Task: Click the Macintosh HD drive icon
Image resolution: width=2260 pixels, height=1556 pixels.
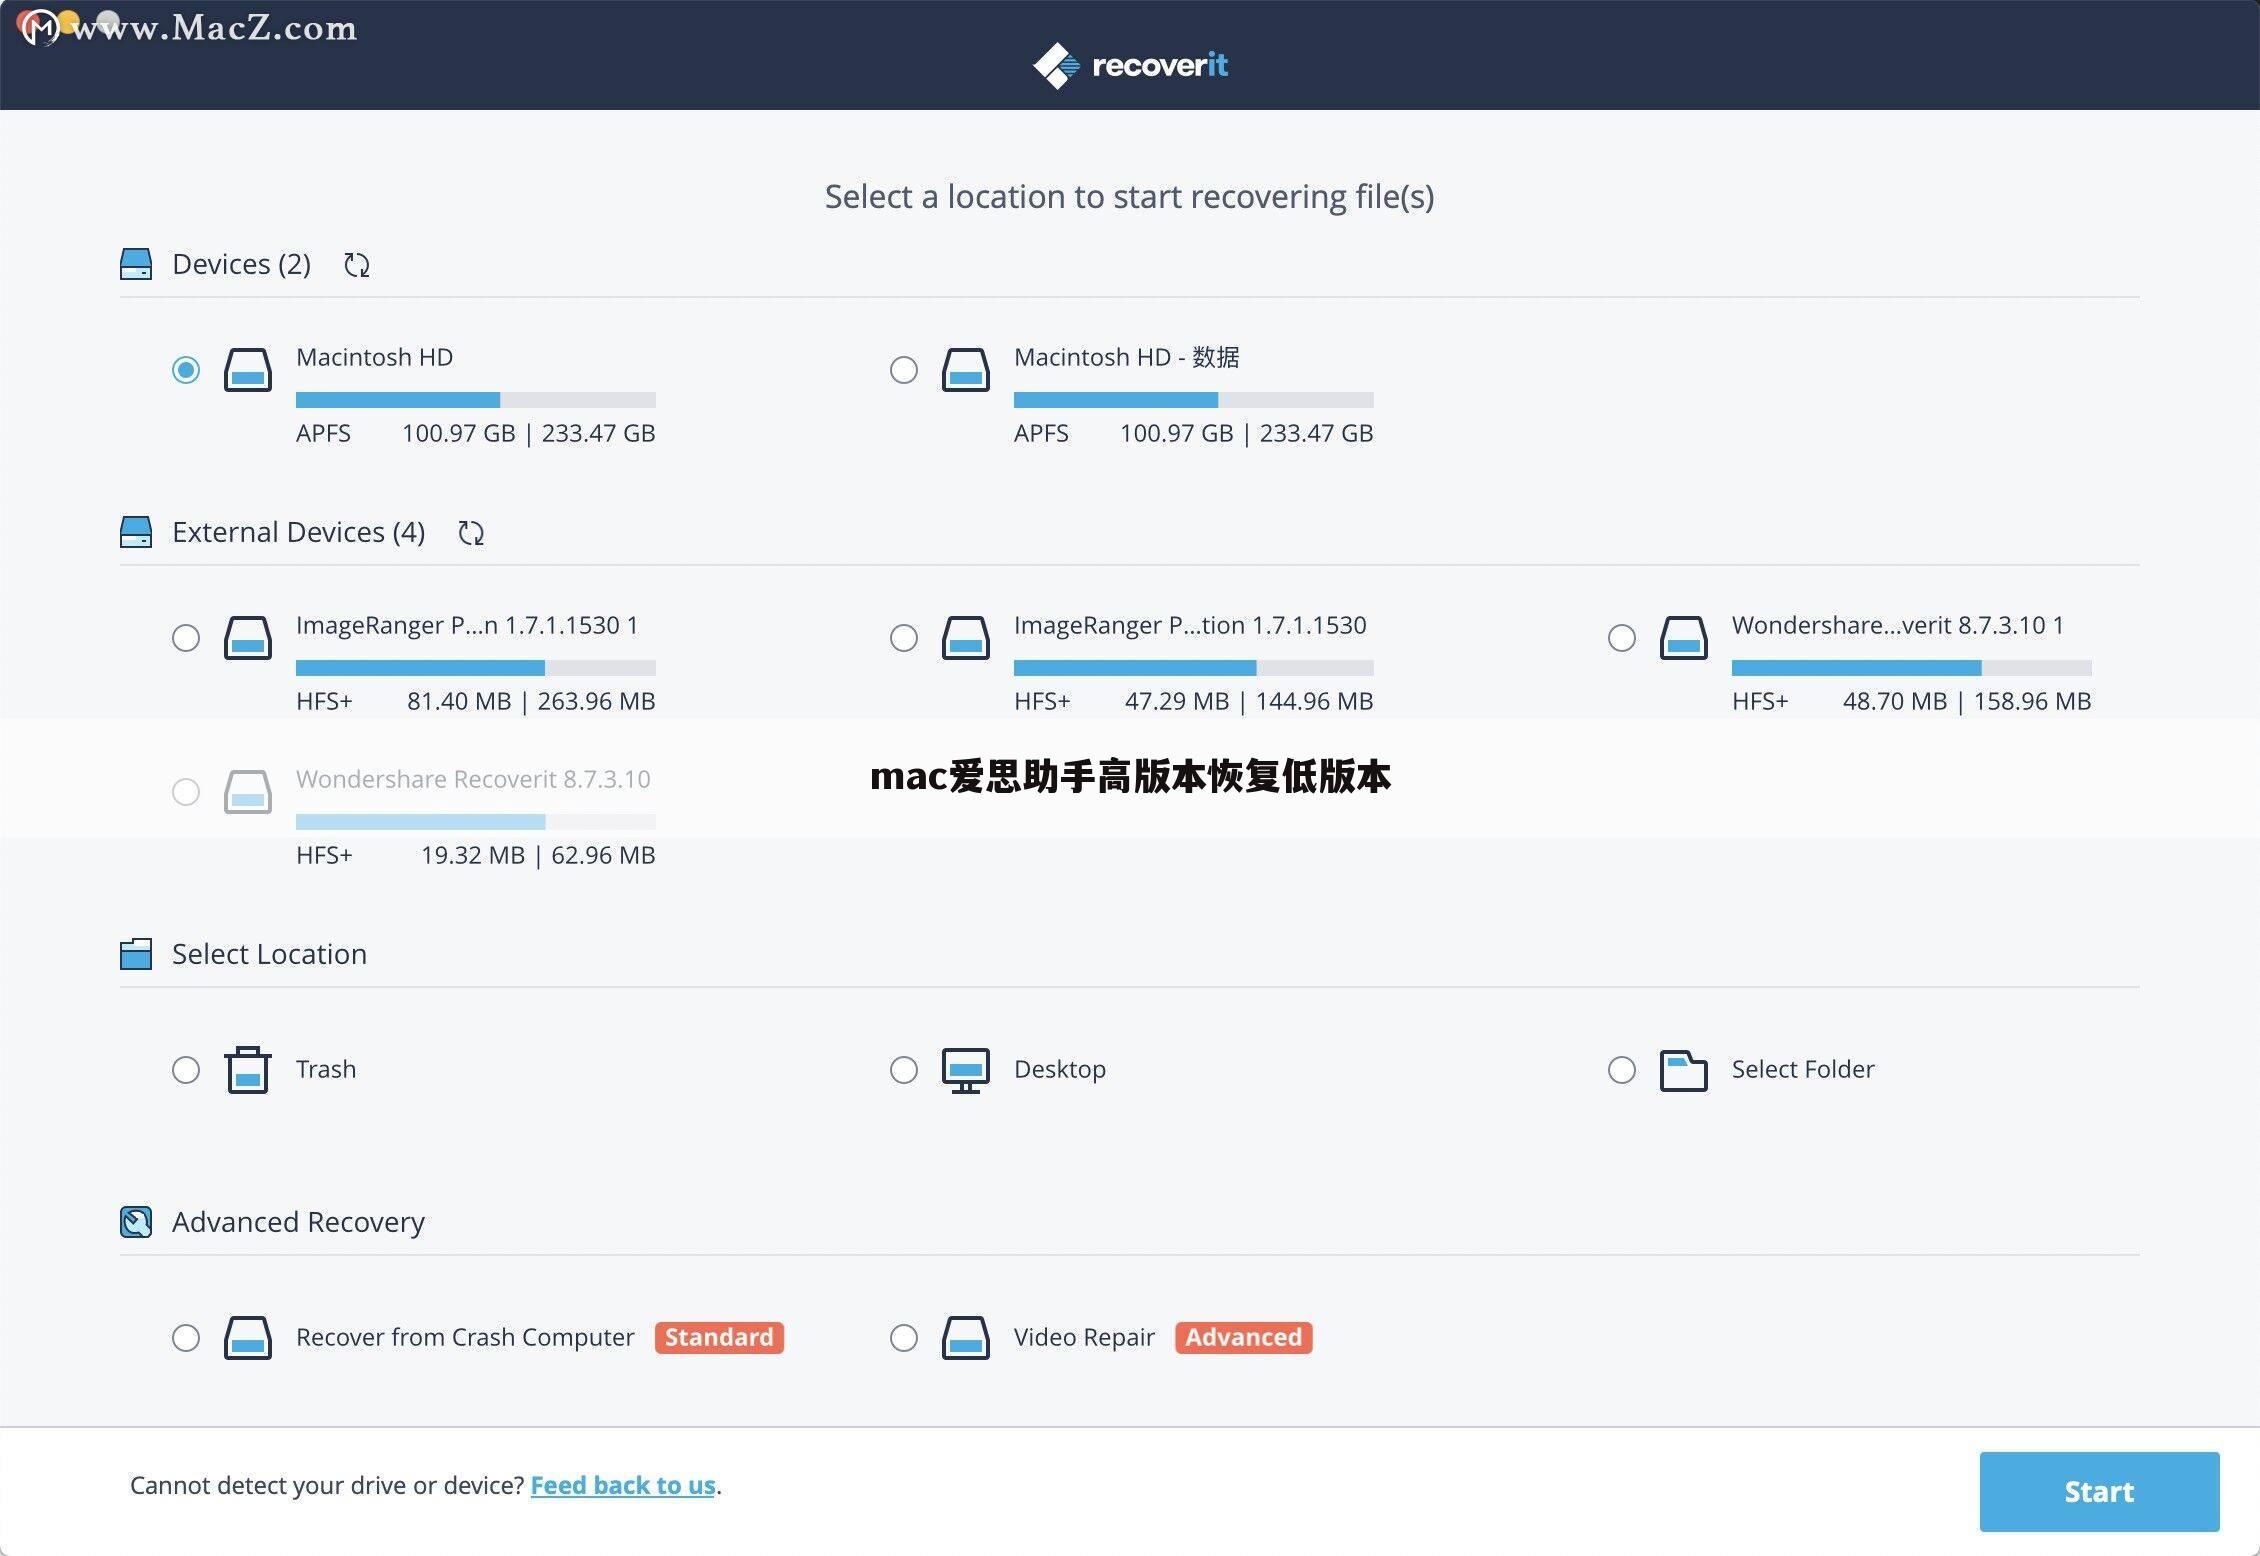Action: tap(248, 370)
